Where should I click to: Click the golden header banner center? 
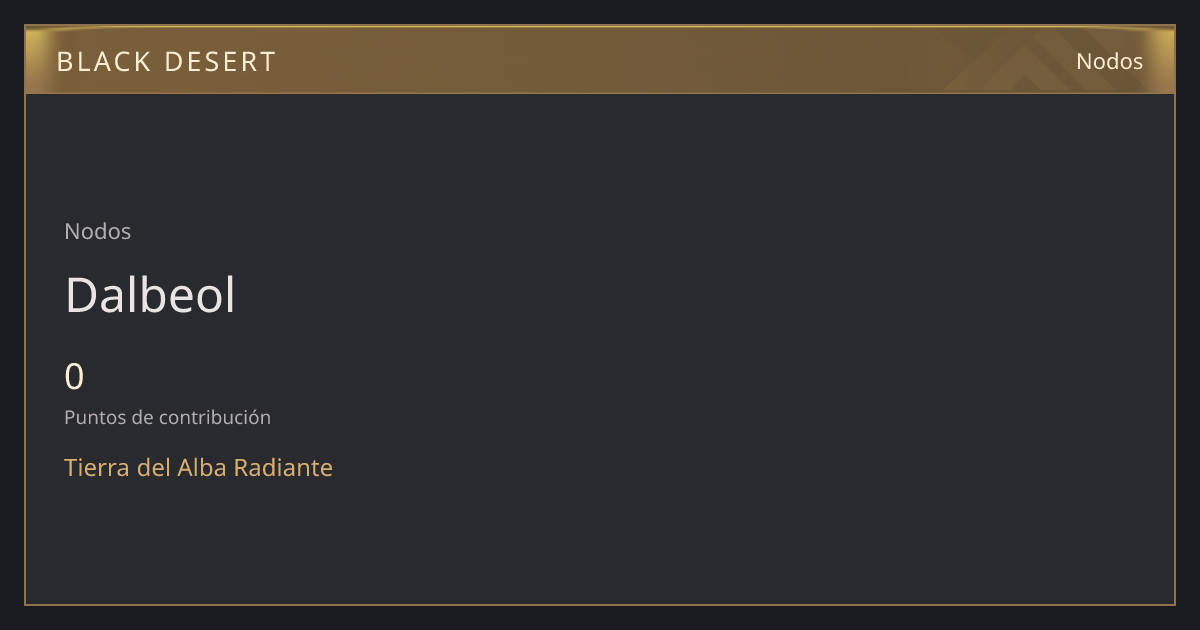pyautogui.click(x=600, y=60)
